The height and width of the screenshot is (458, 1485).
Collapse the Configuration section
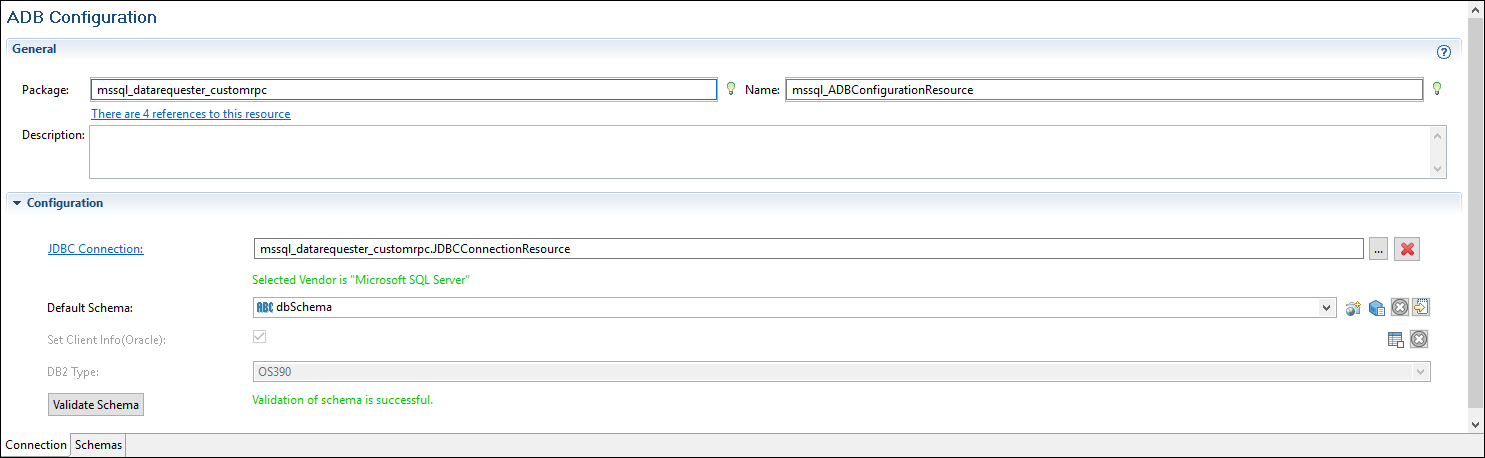click(x=17, y=203)
